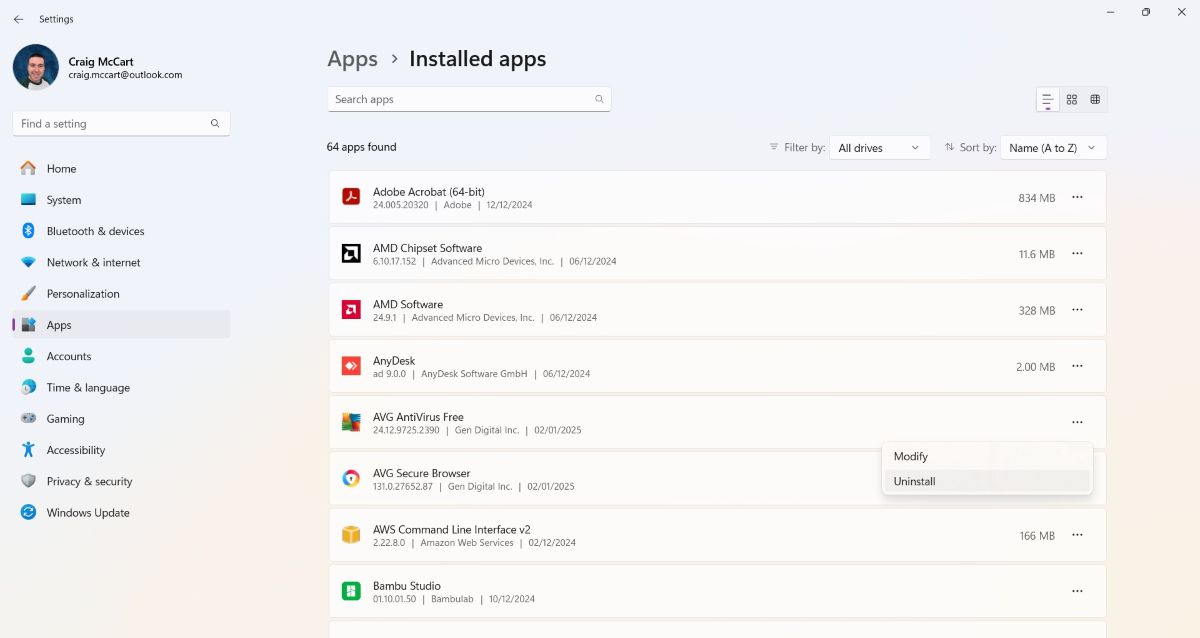Open more options for AnyDesk

coord(1077,366)
